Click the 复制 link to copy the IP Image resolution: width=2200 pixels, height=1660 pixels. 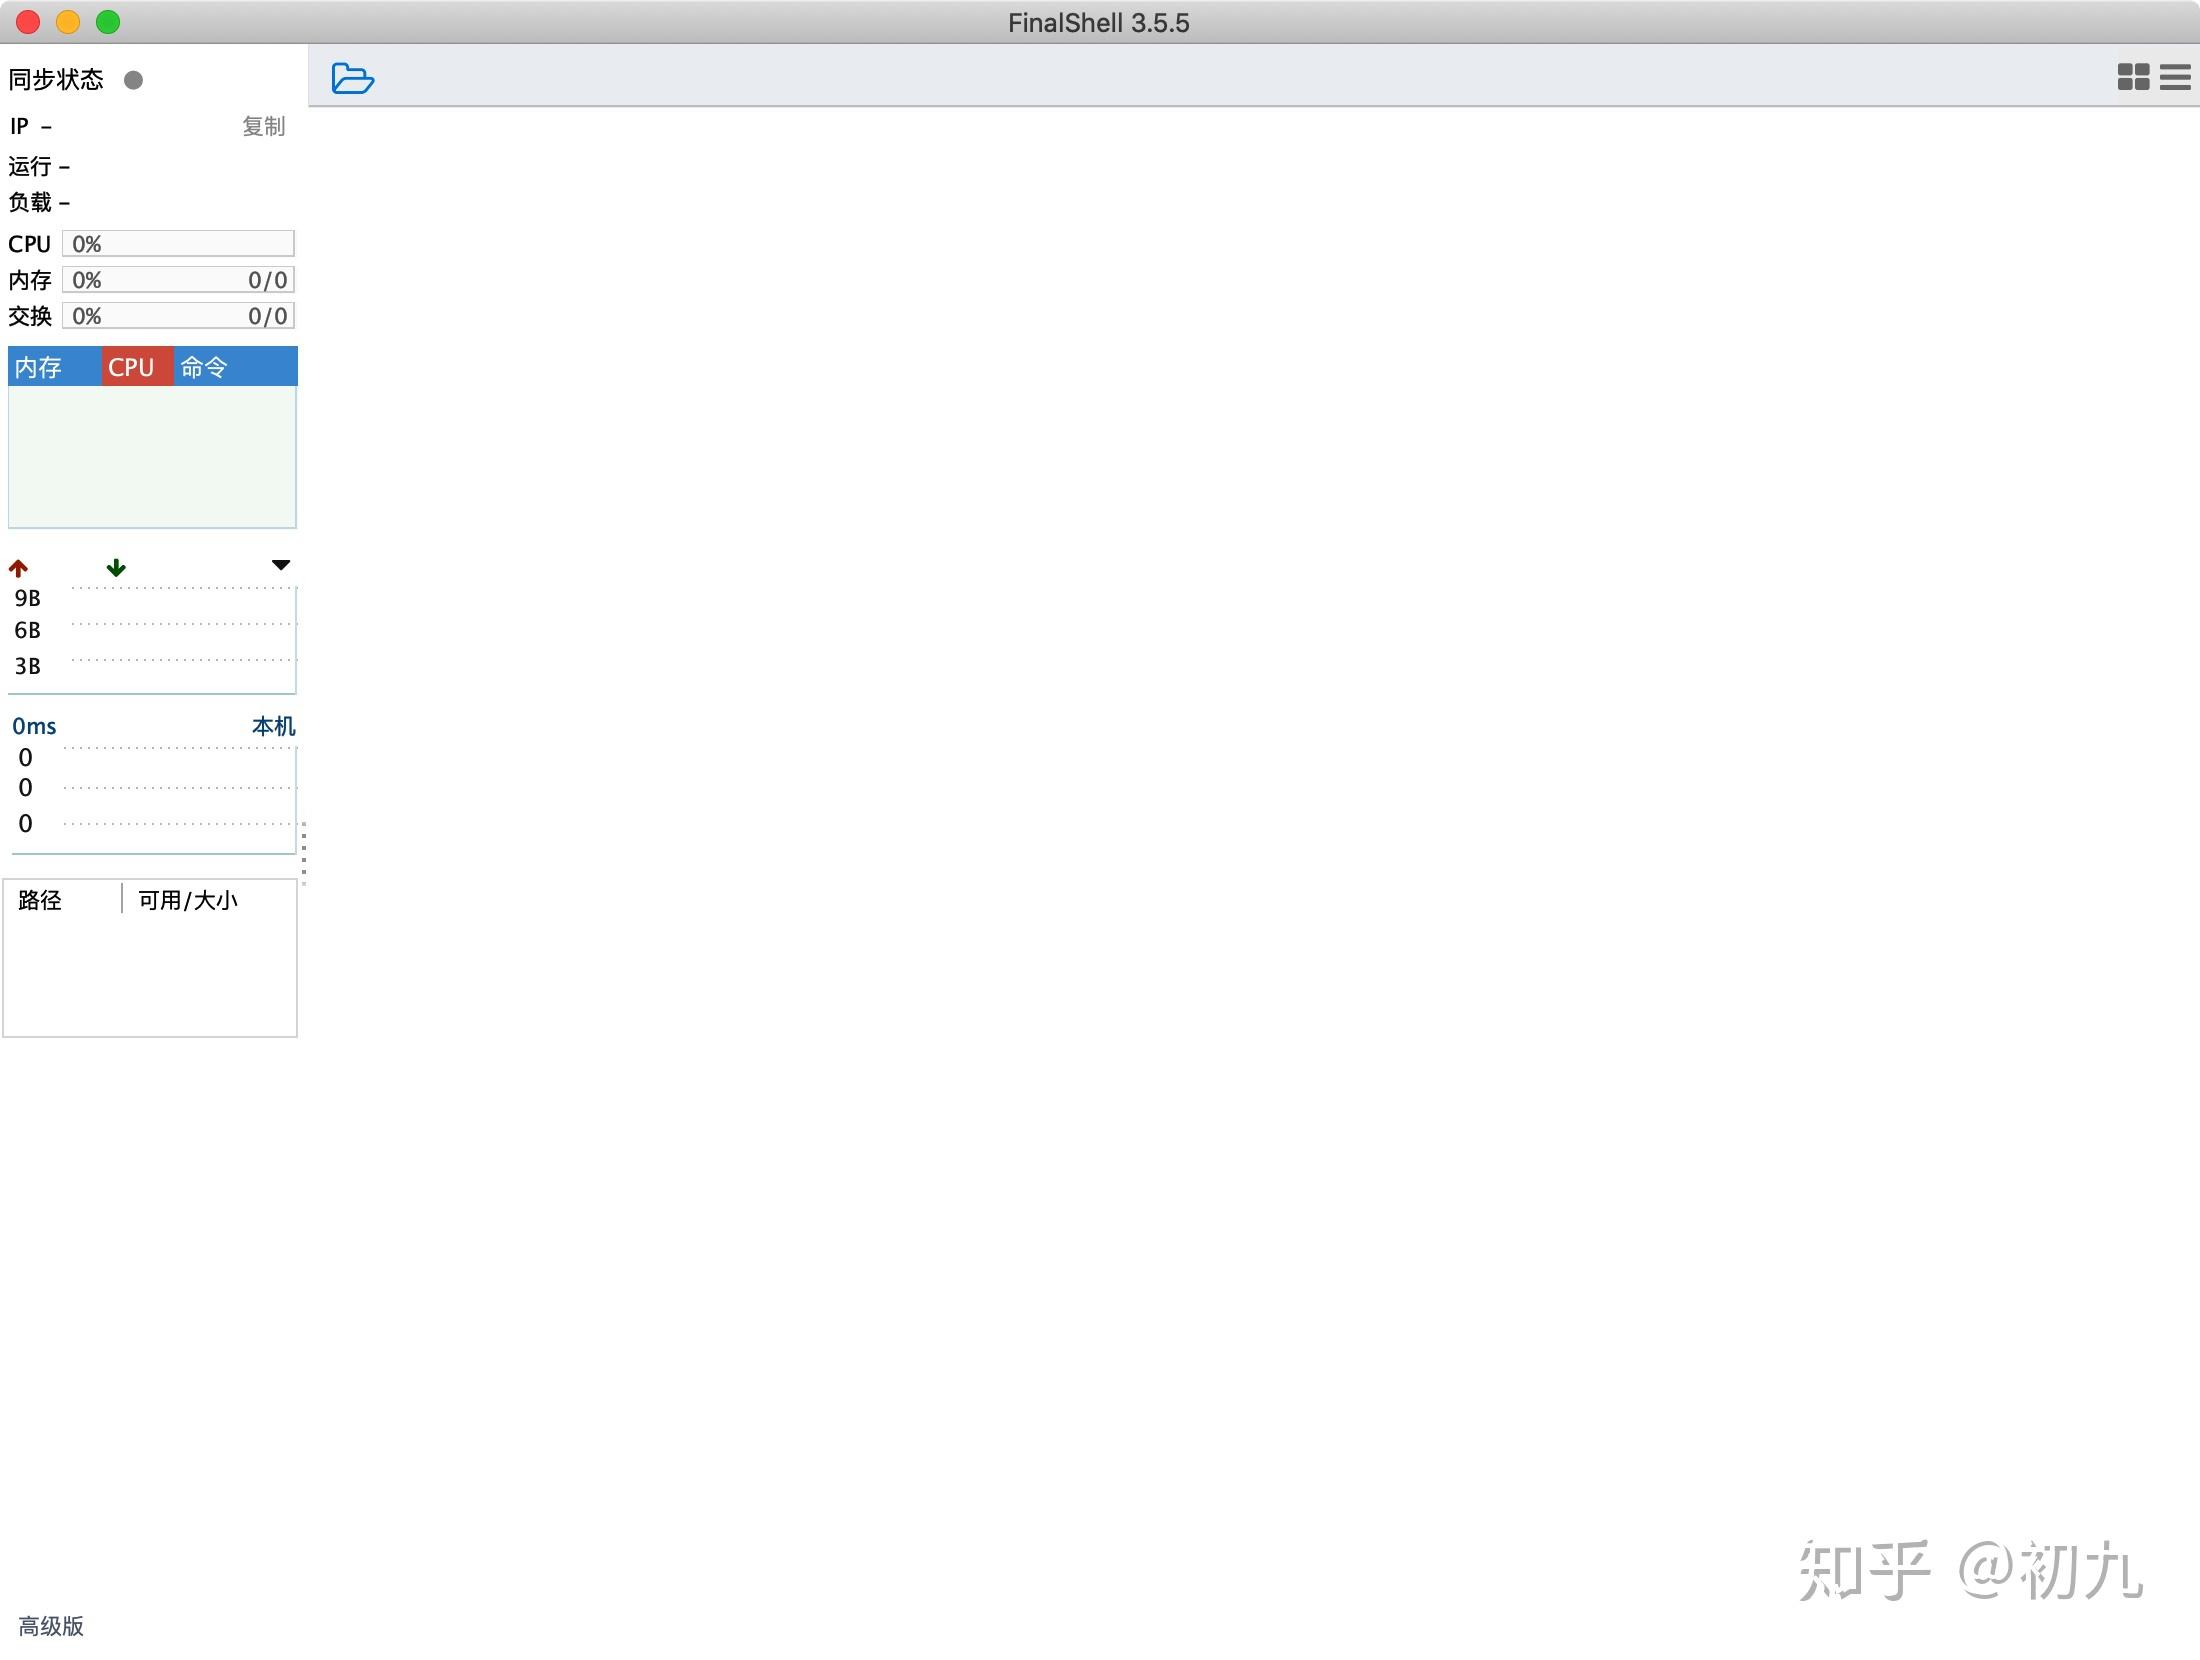click(x=262, y=126)
